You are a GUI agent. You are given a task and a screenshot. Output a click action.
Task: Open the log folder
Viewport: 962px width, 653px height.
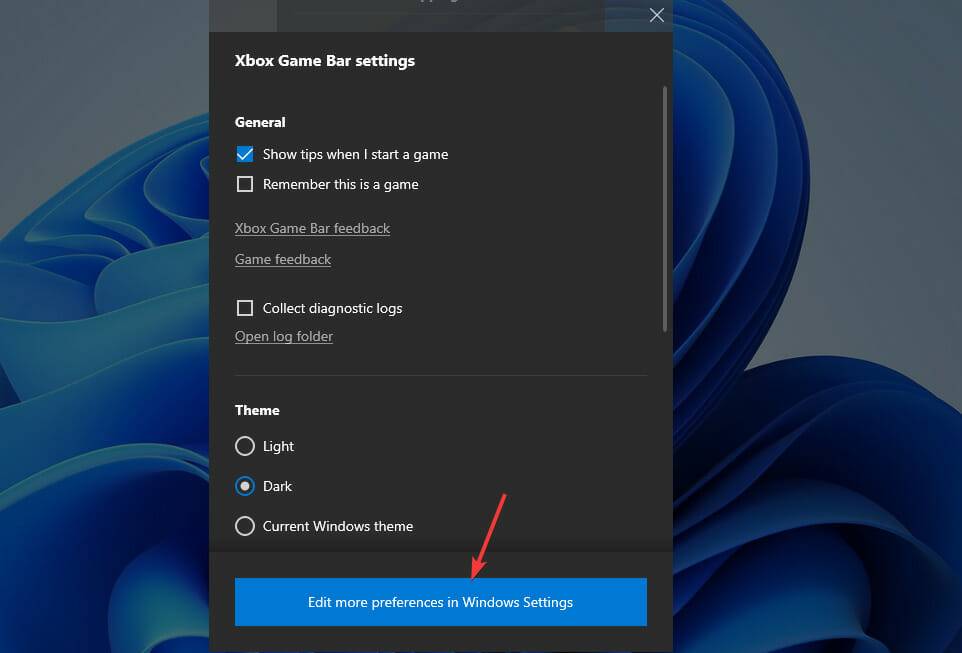(x=283, y=336)
